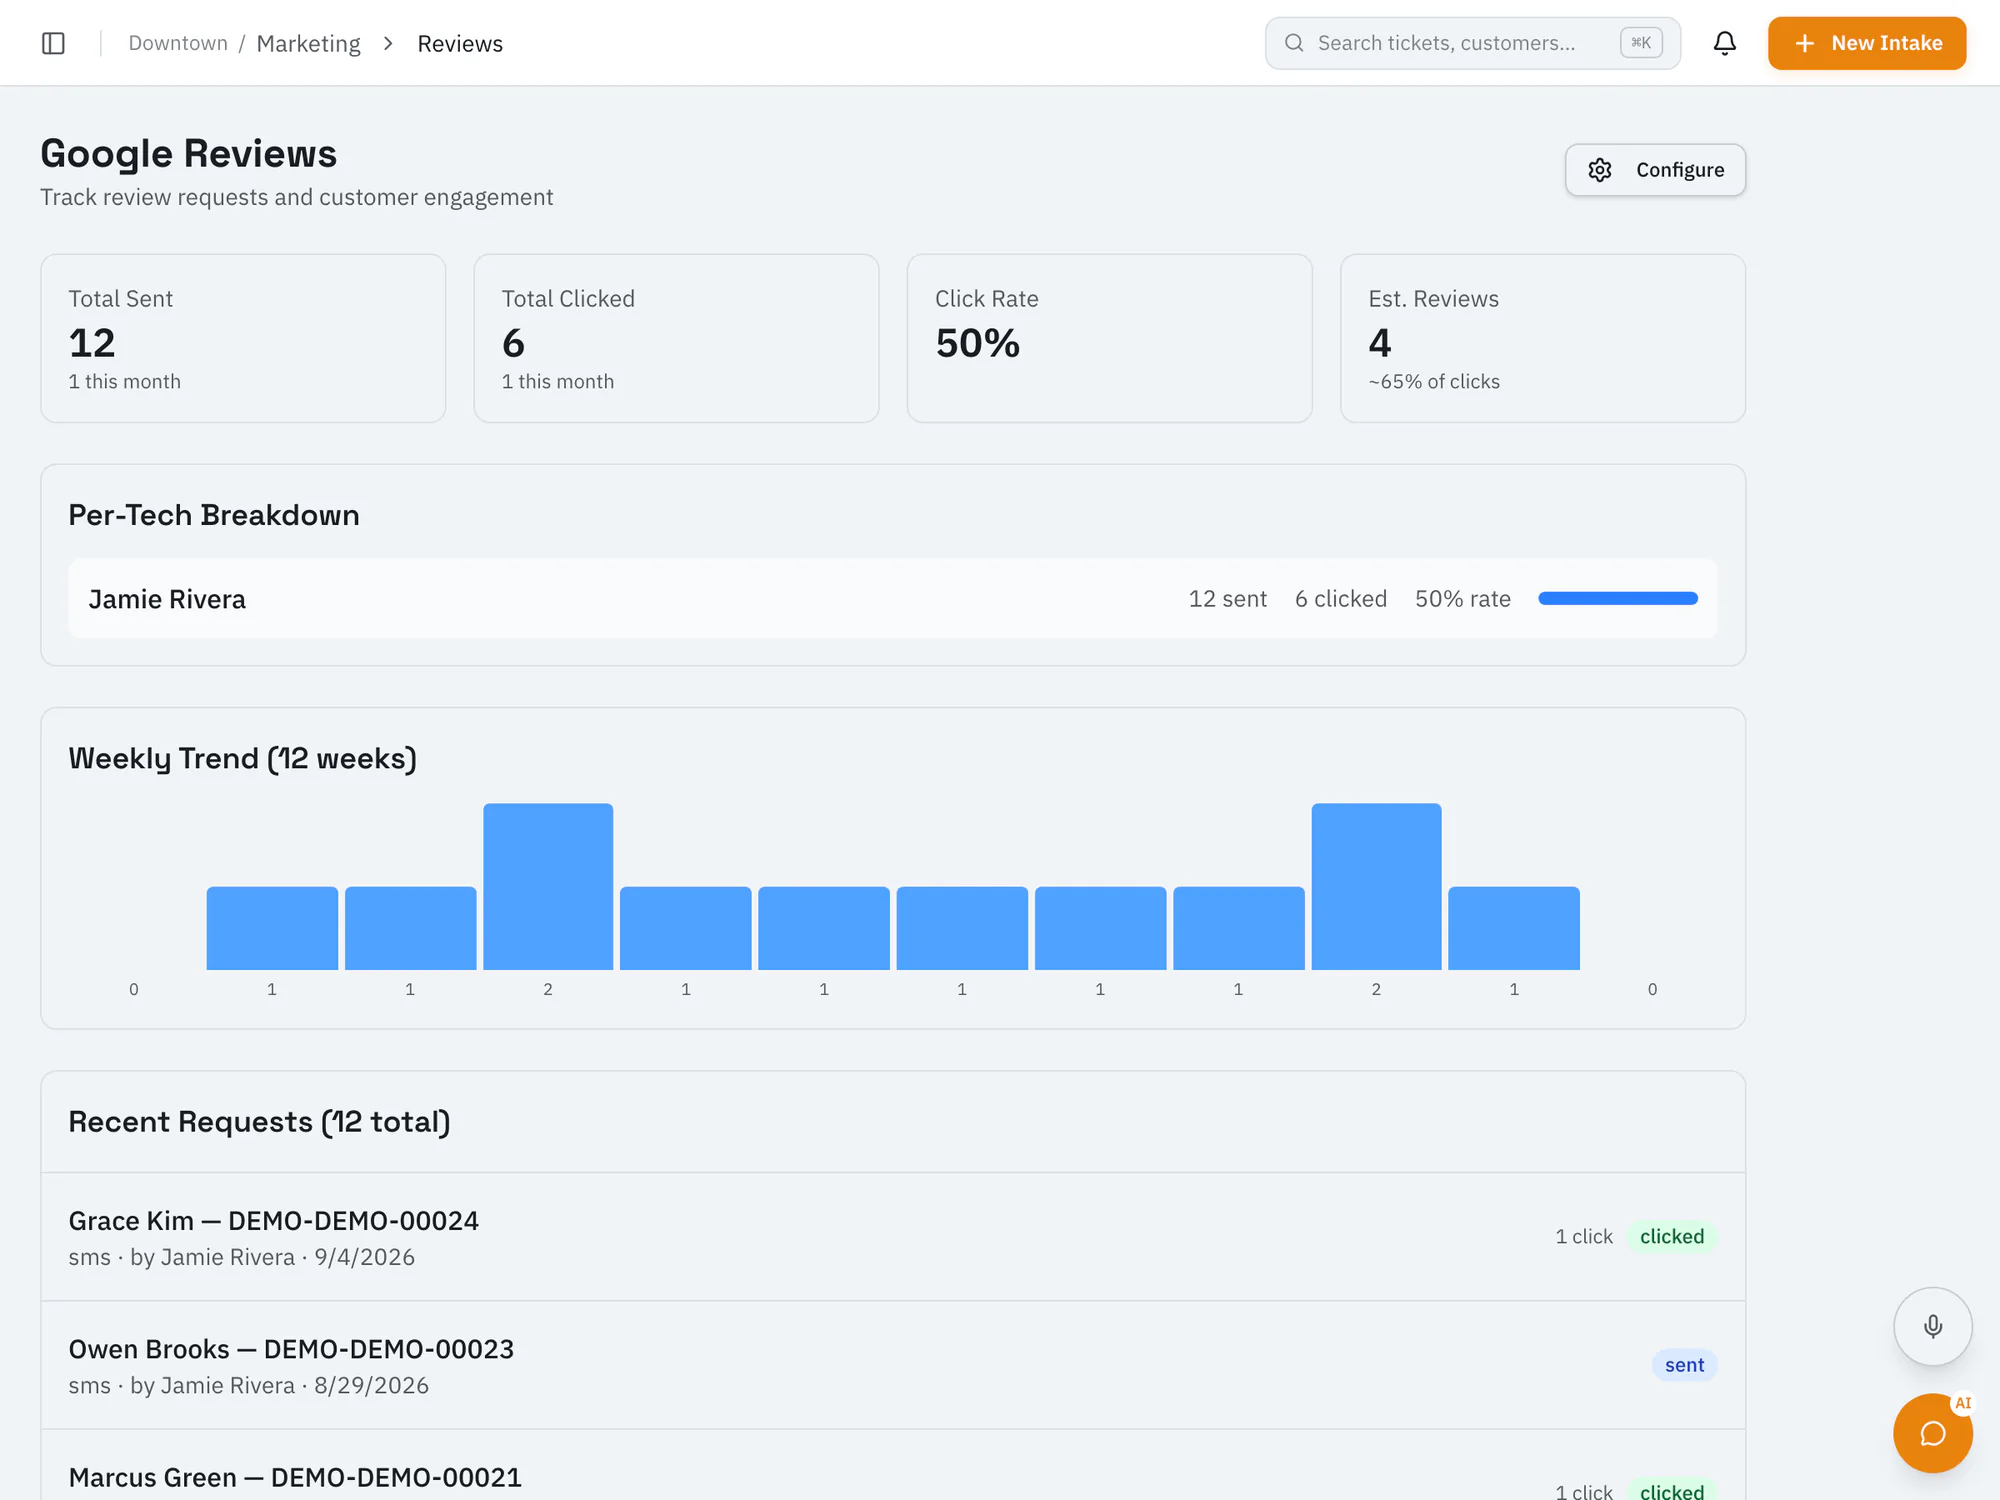Focus the Search tickets, customers field
Screen dimensions: 2000x1500
1472,43
